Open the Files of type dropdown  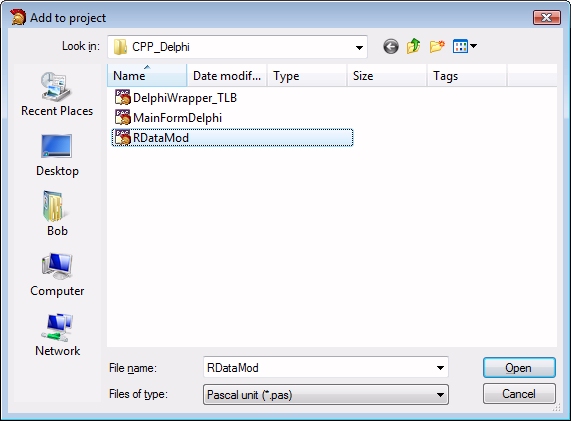(326, 395)
